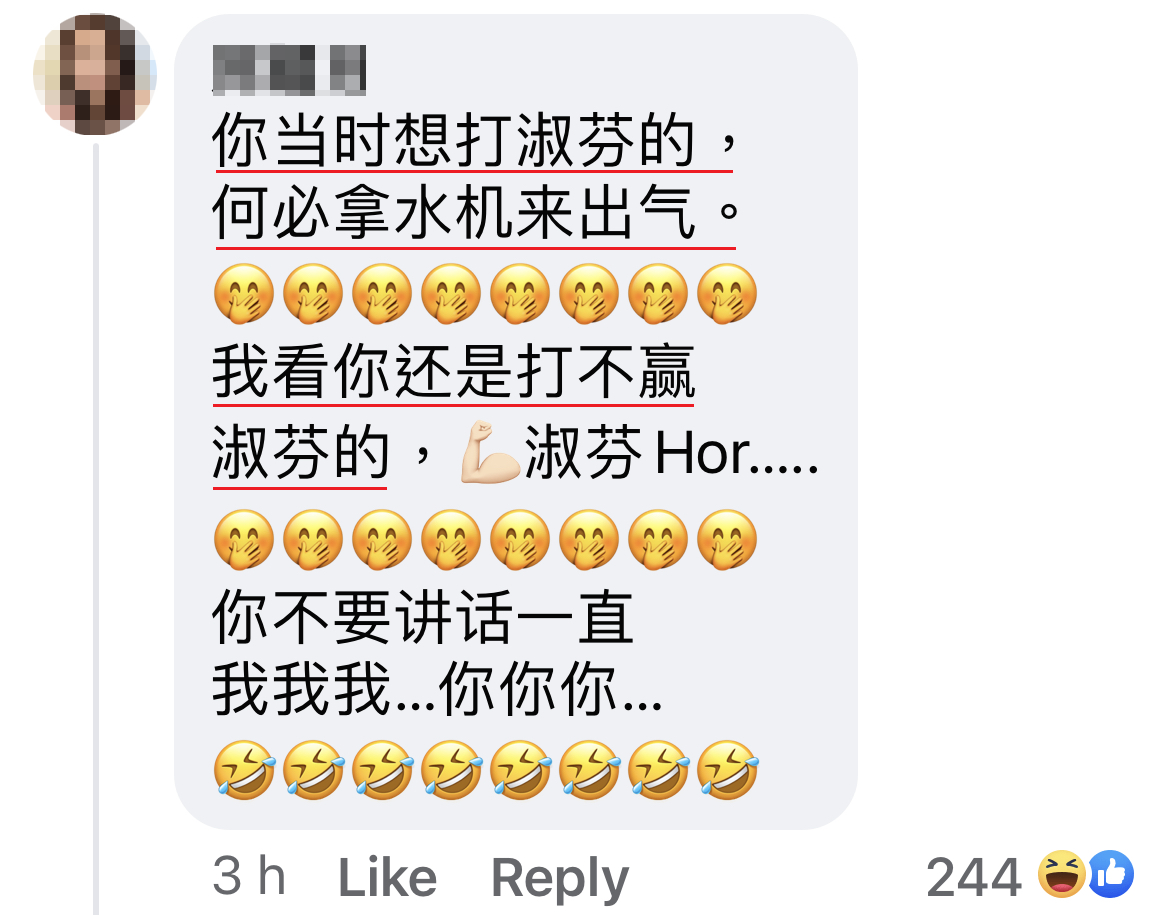Open the blurred commenter name link
The width and height of the screenshot is (1170, 915).
(x=289, y=70)
